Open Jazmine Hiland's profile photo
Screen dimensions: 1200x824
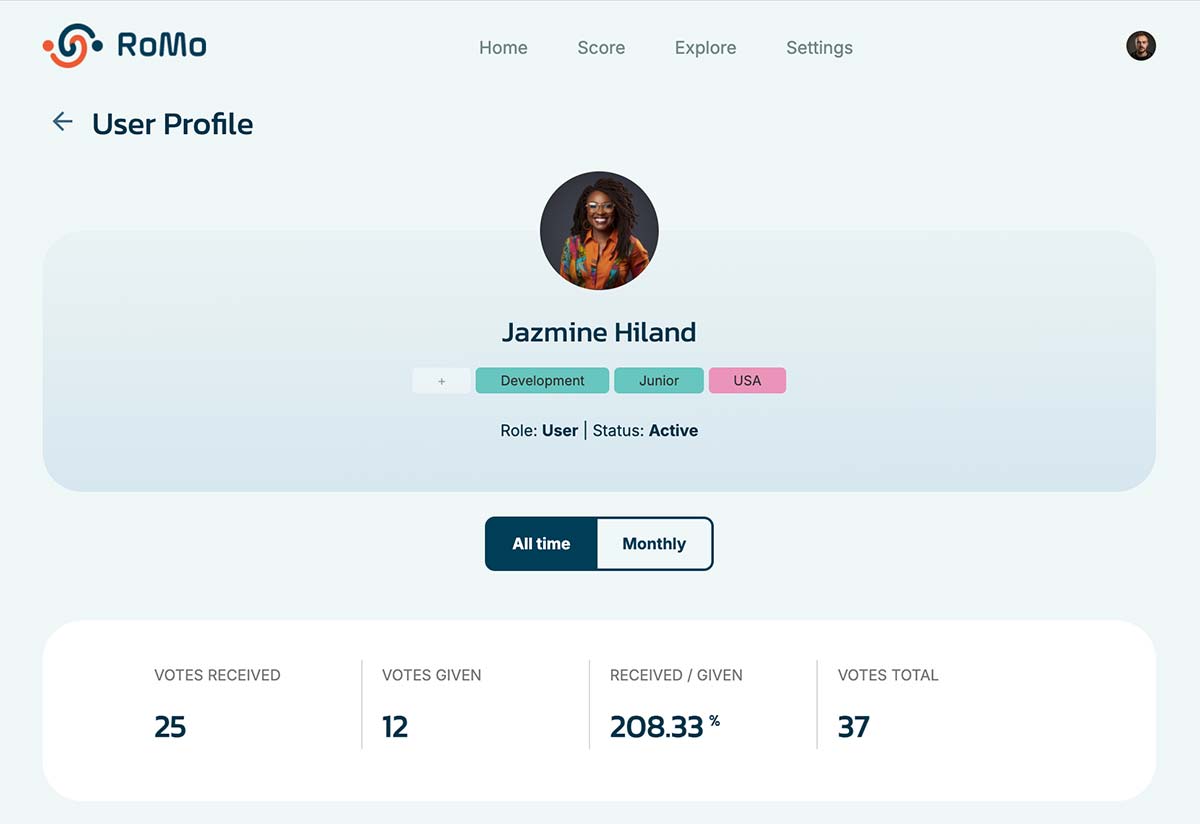tap(599, 231)
